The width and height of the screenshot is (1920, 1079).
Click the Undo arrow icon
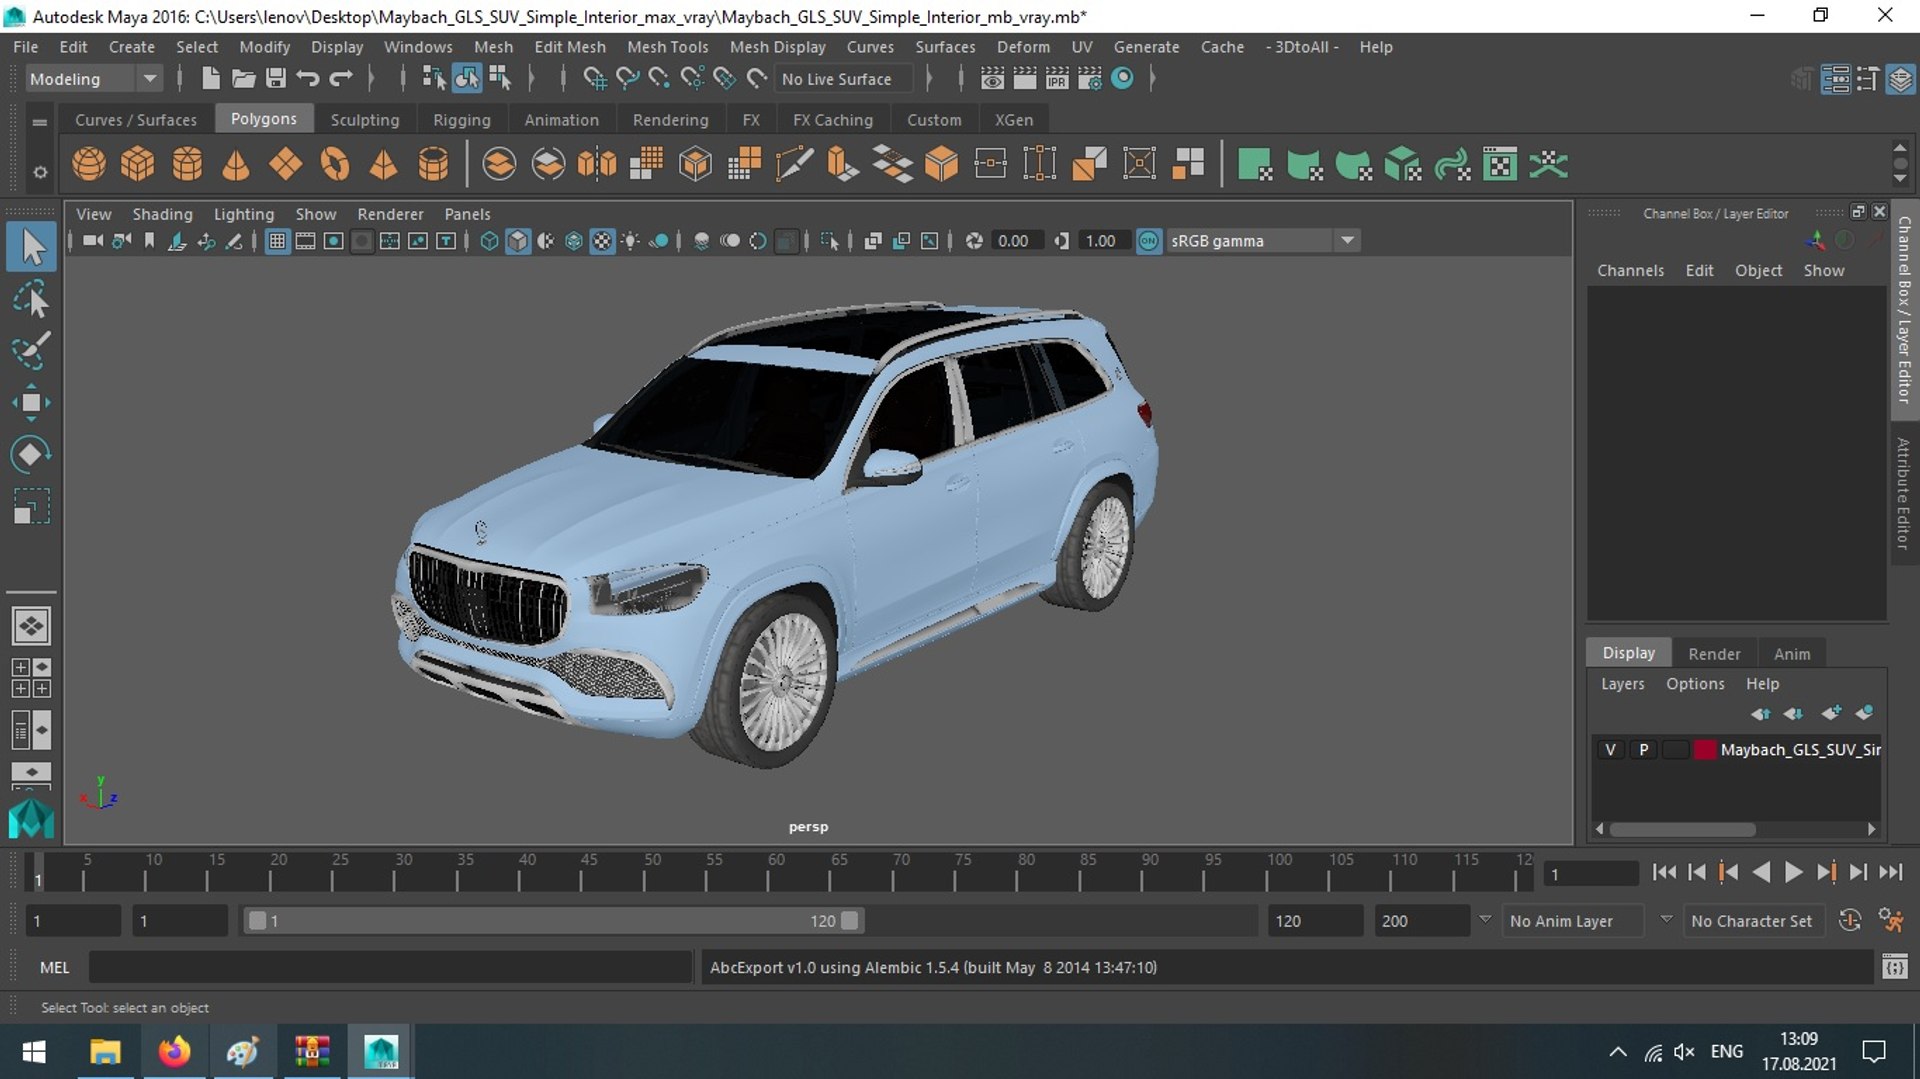308,78
